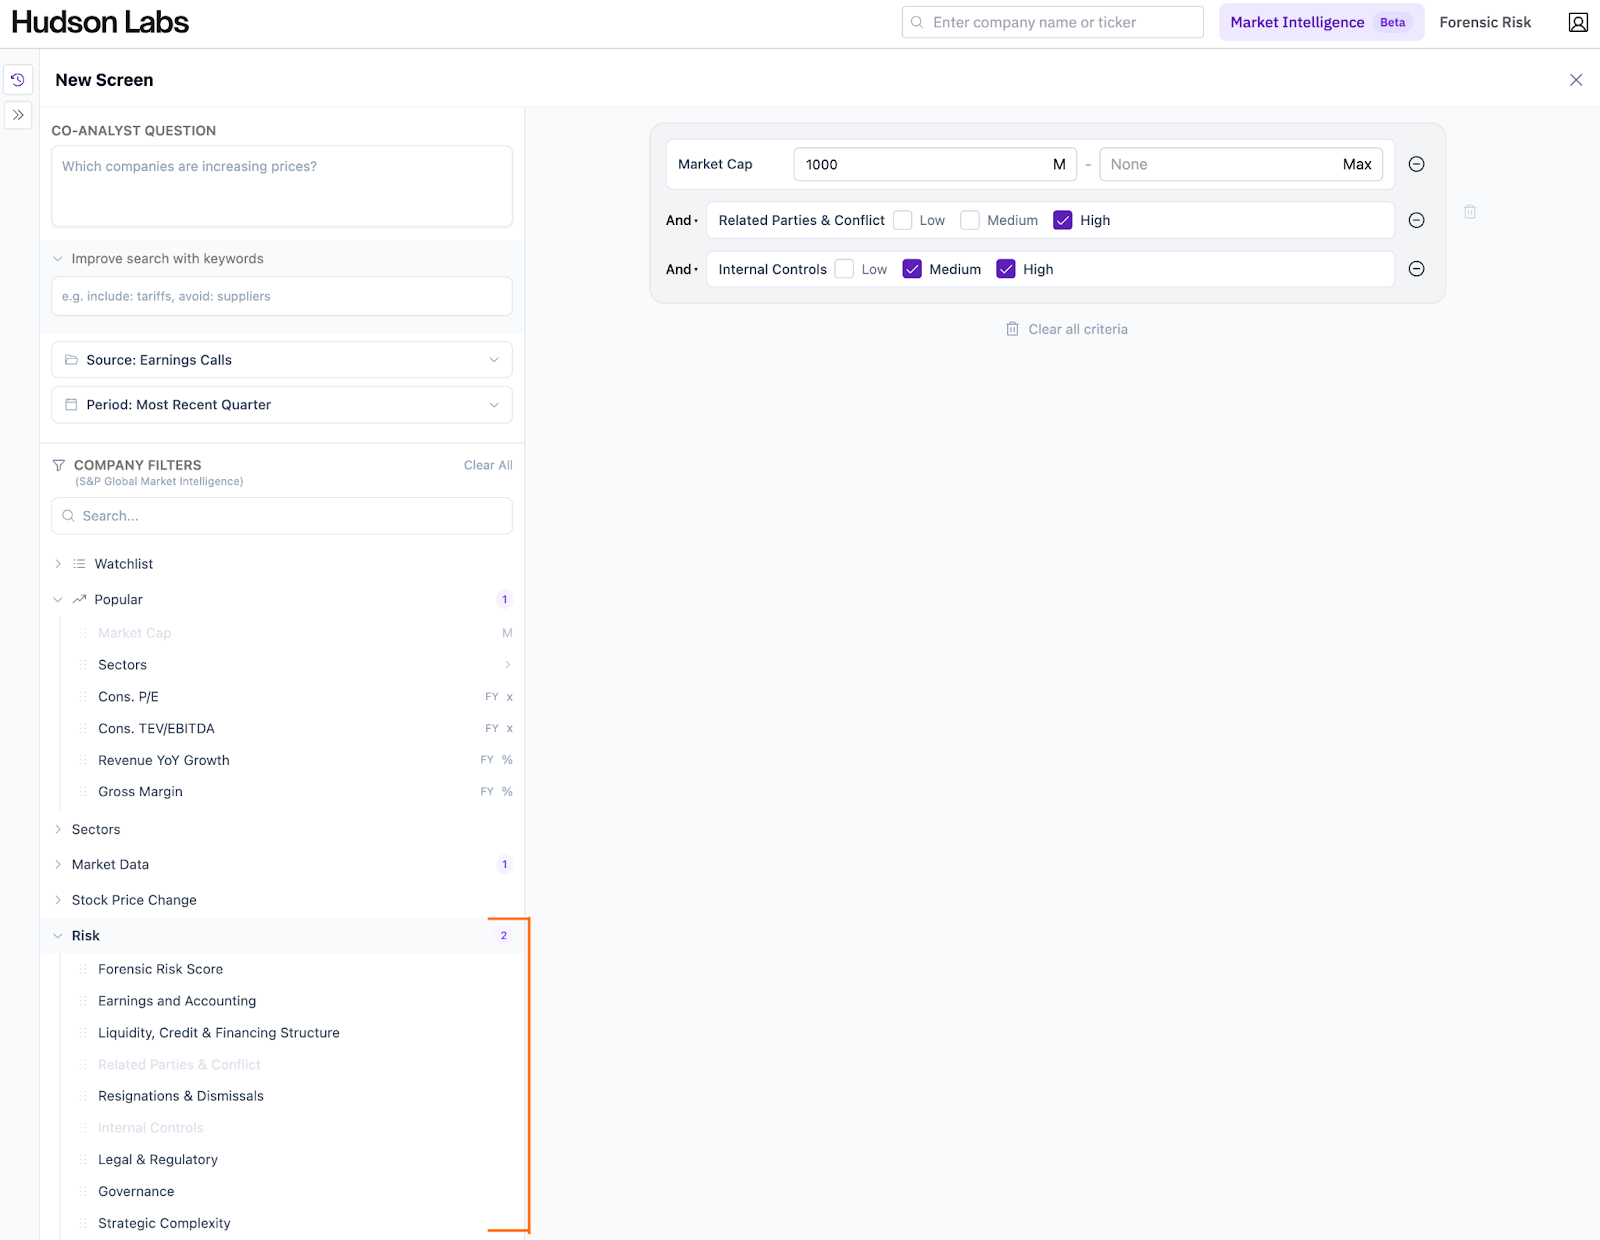Click the double-chevron expand sidebar icon
This screenshot has width=1600, height=1240.
point(18,115)
